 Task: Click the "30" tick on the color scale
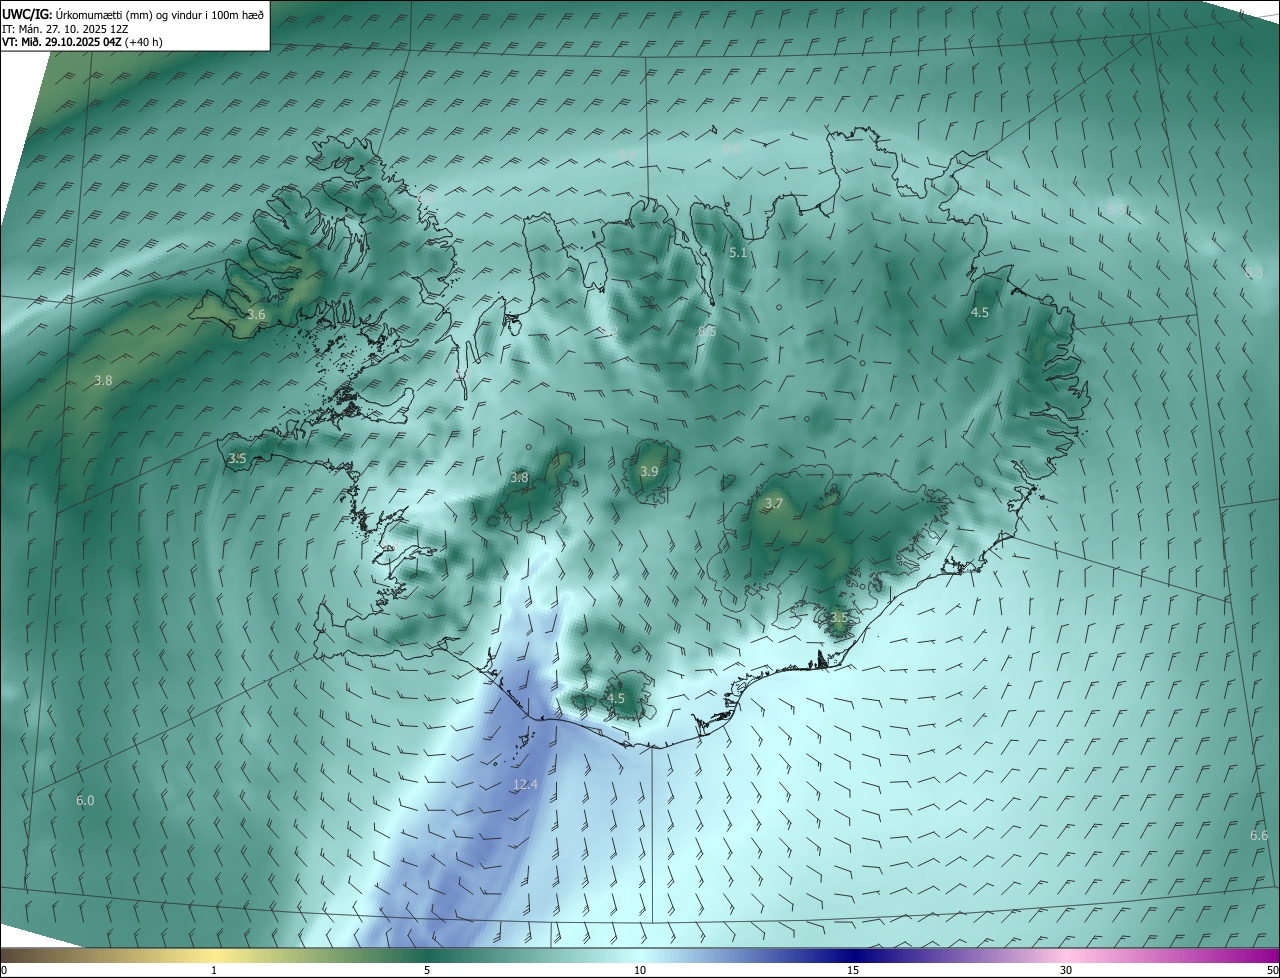click(1066, 970)
